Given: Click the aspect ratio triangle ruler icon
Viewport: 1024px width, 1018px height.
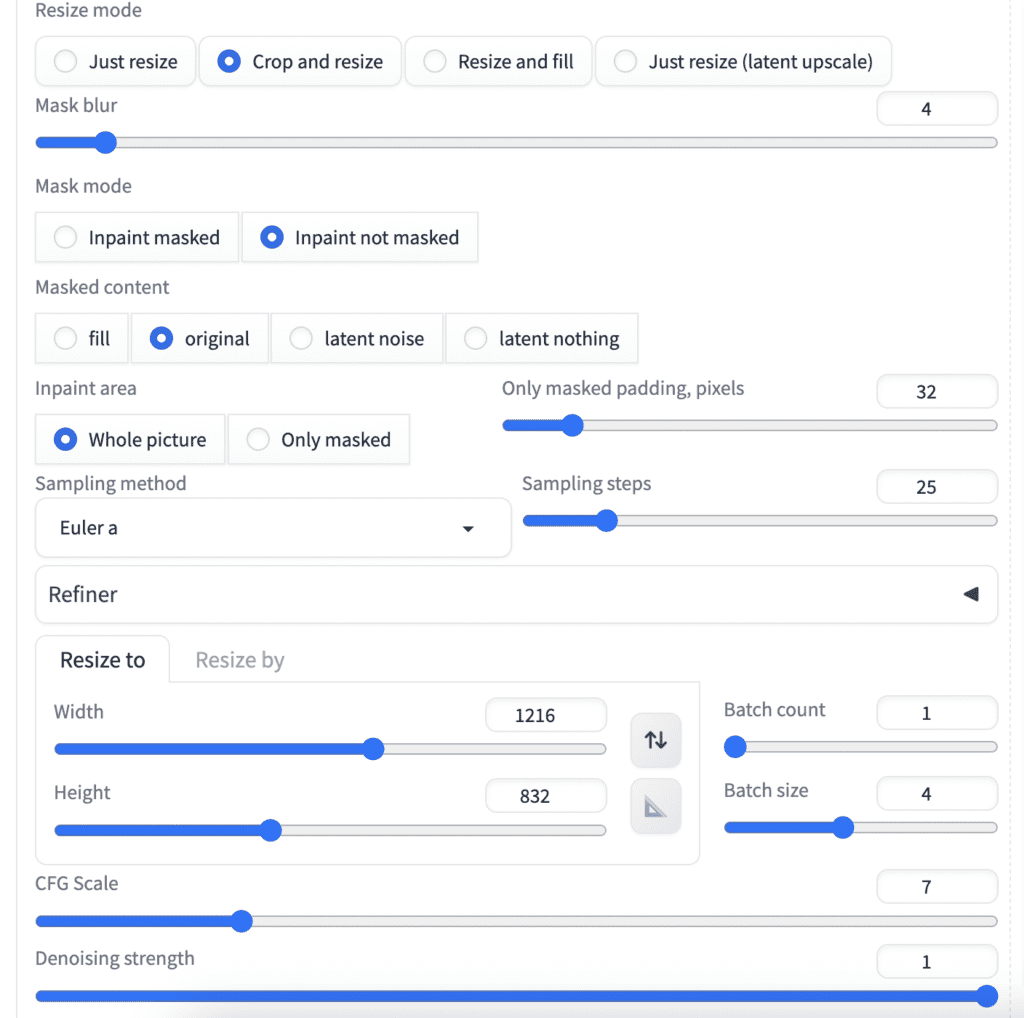Looking at the screenshot, I should 656,806.
